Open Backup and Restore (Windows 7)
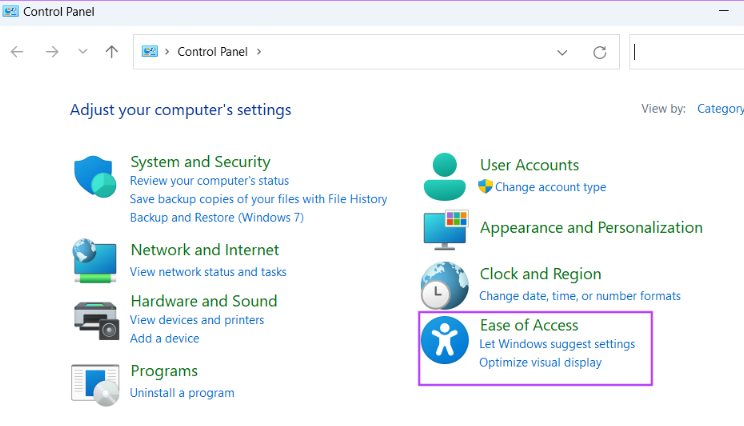 pos(217,217)
